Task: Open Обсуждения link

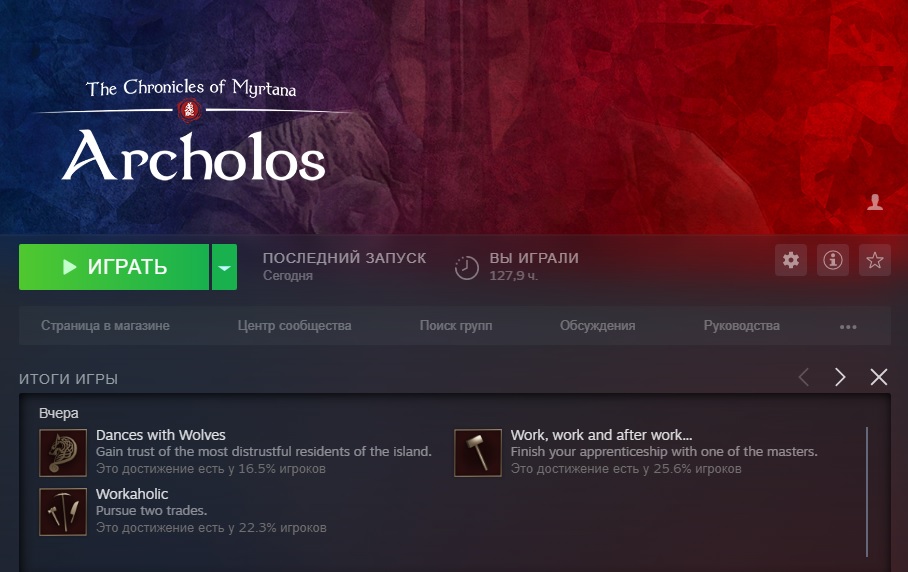Action: click(x=597, y=326)
